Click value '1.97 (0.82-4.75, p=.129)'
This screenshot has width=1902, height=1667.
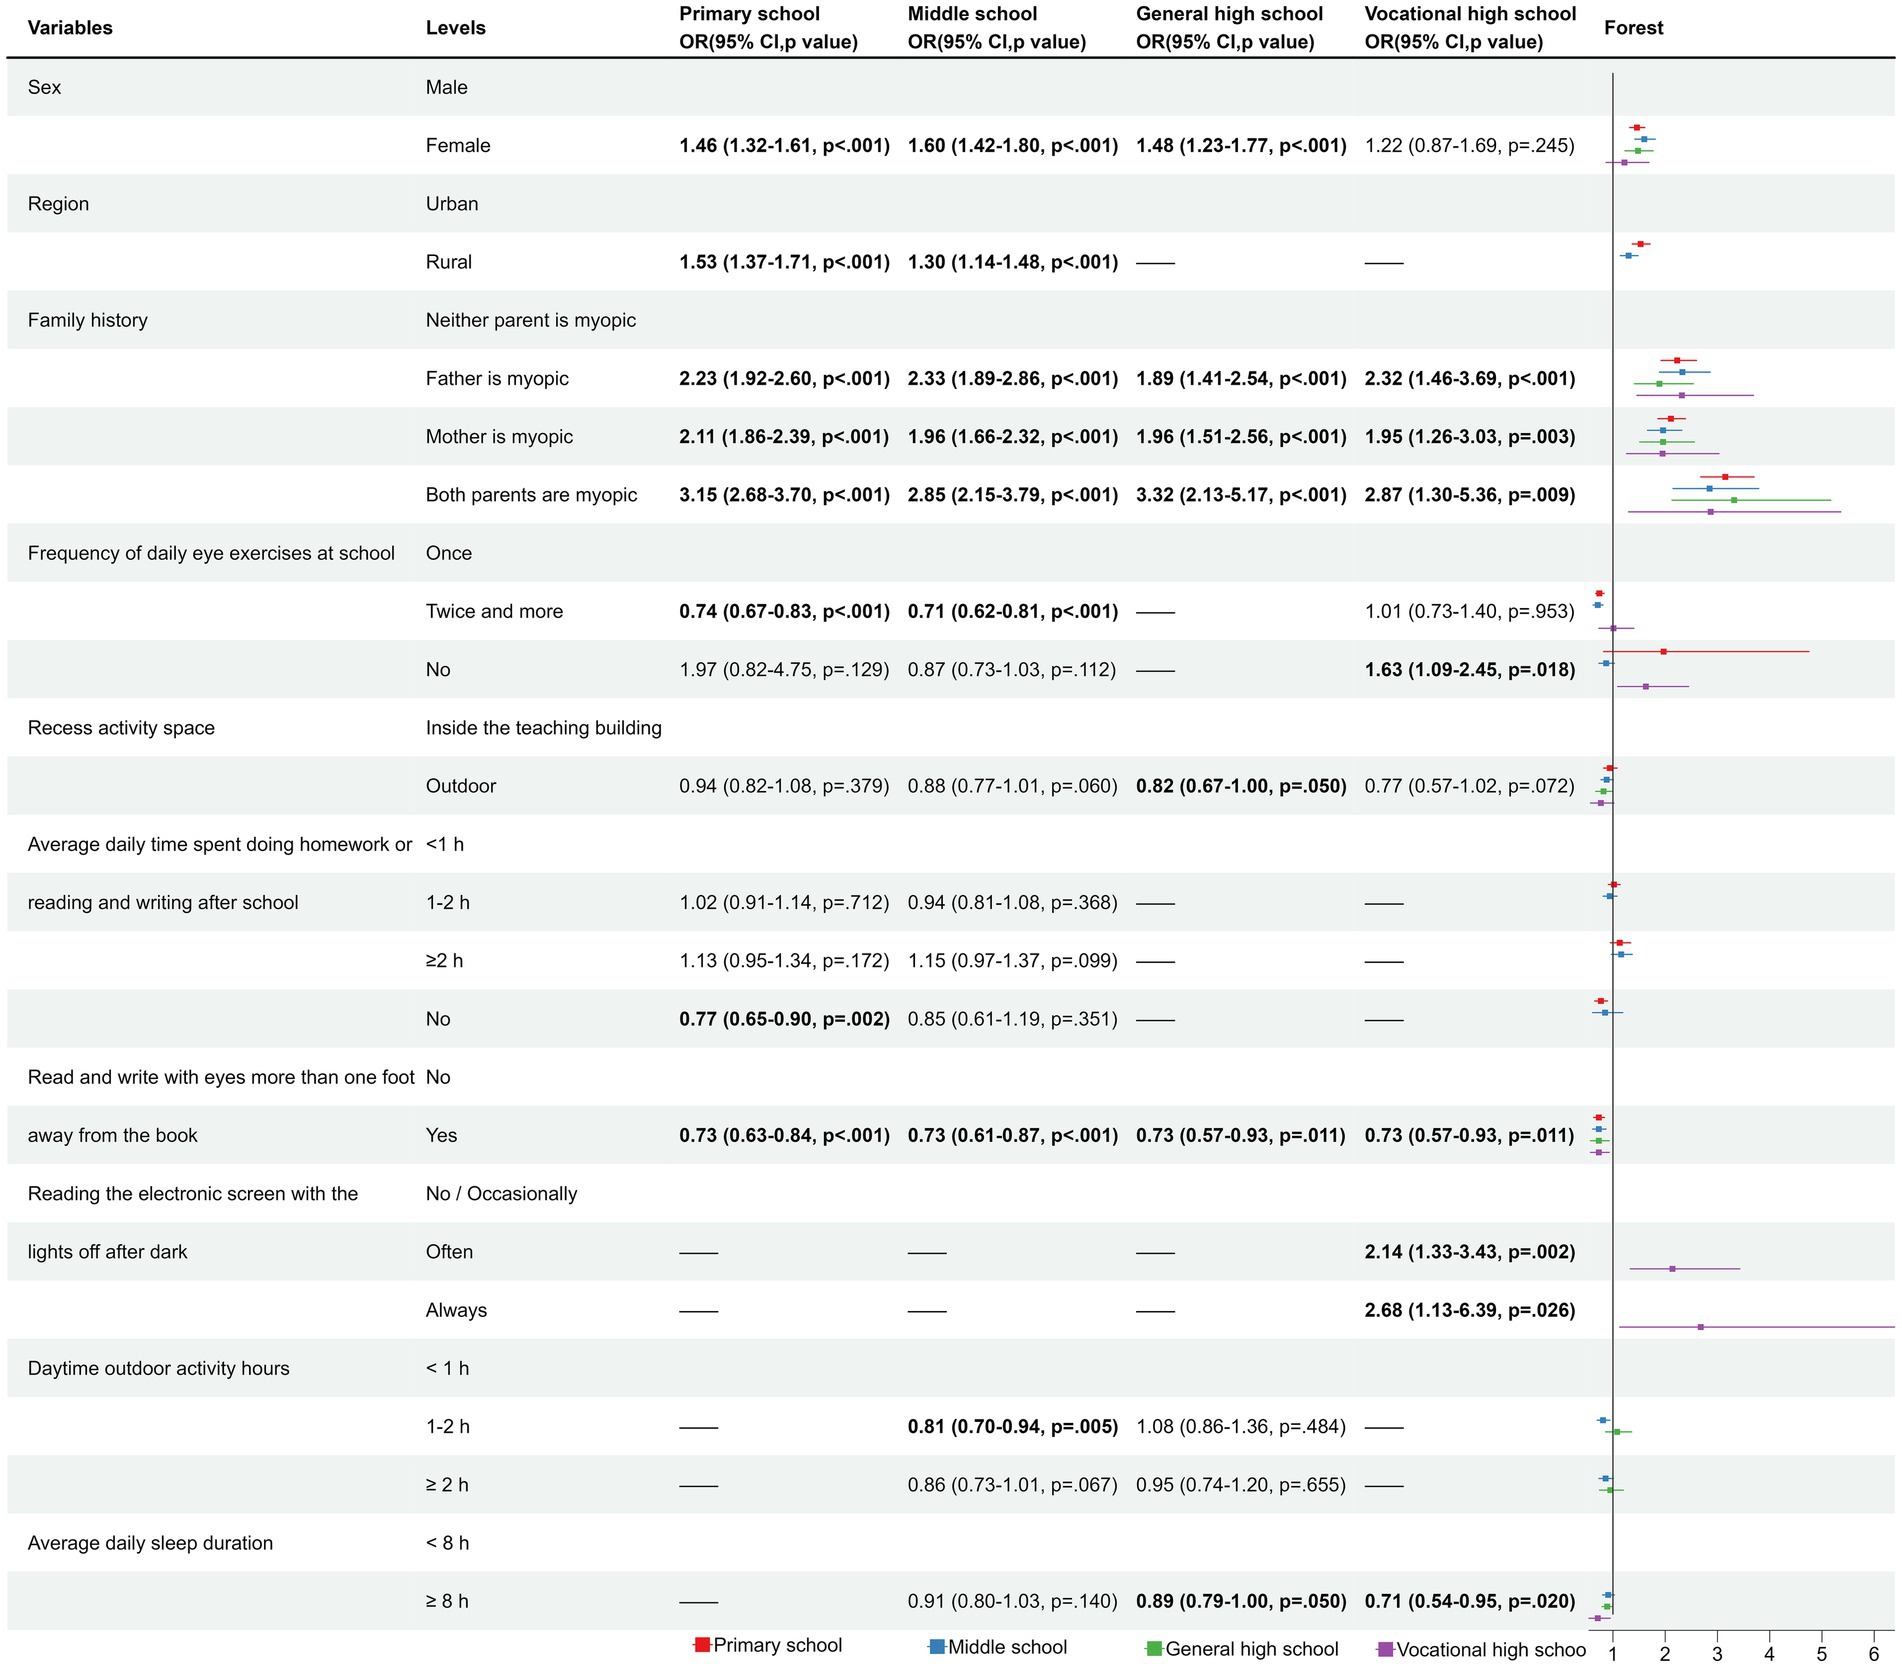[x=784, y=669]
